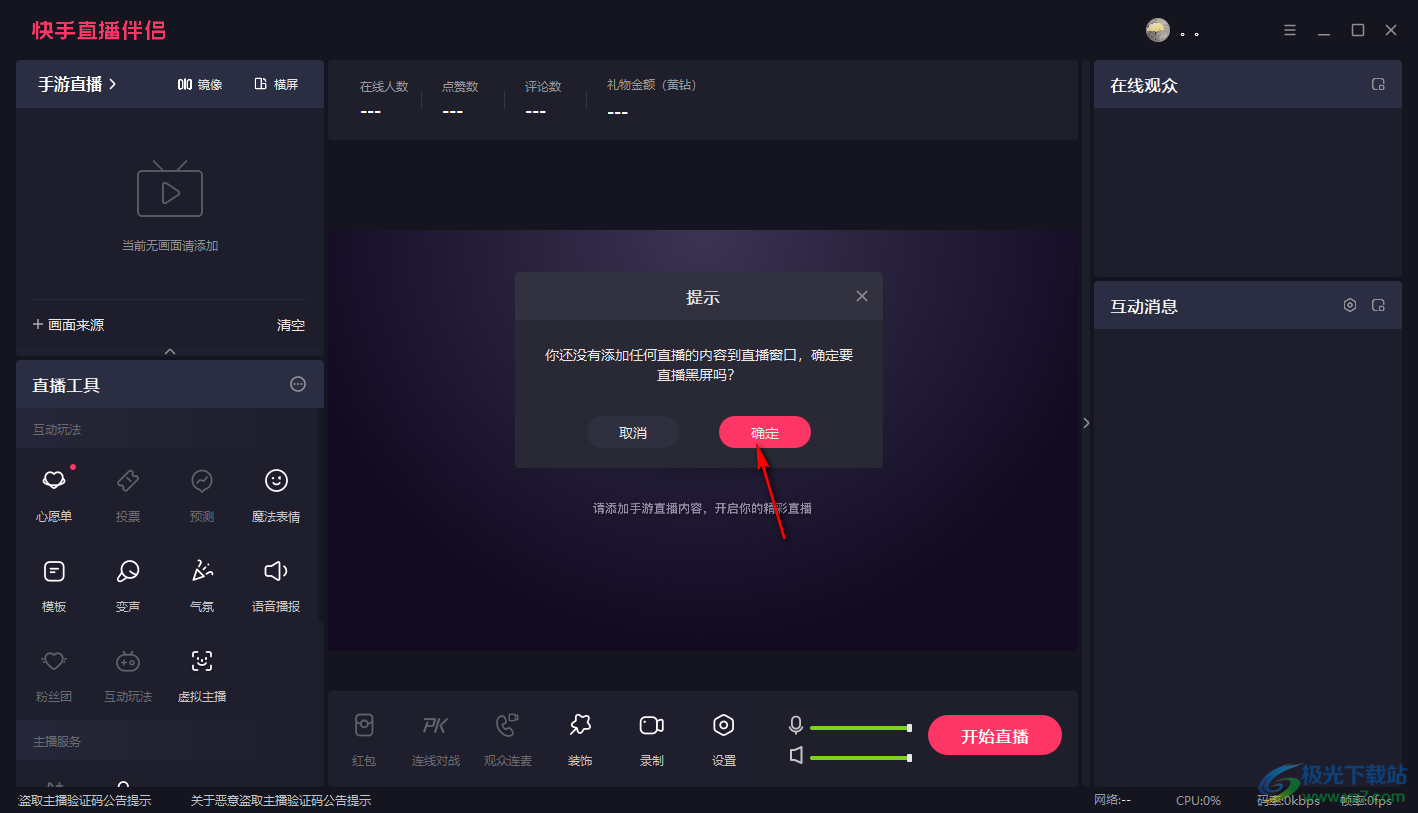Open 互动消息 settings hexagon icon
This screenshot has height=813, width=1418.
(x=1350, y=305)
